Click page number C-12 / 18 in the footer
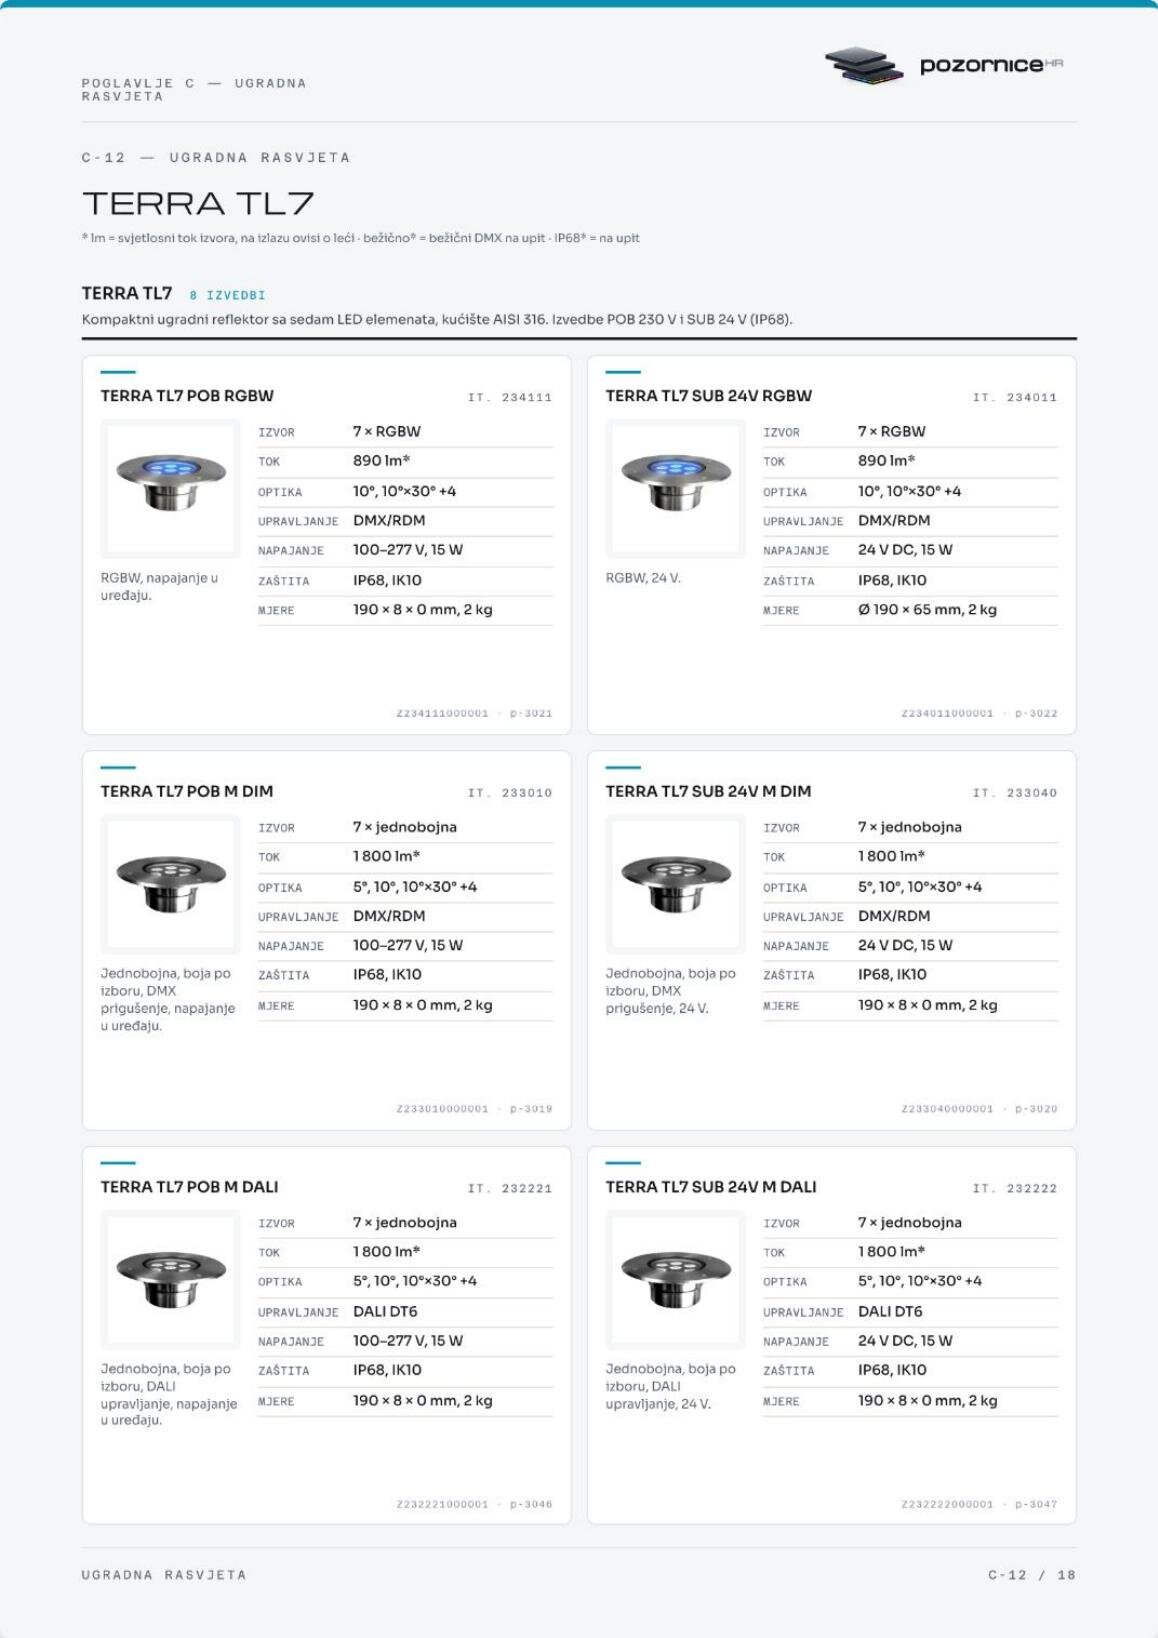 click(x=1032, y=1575)
